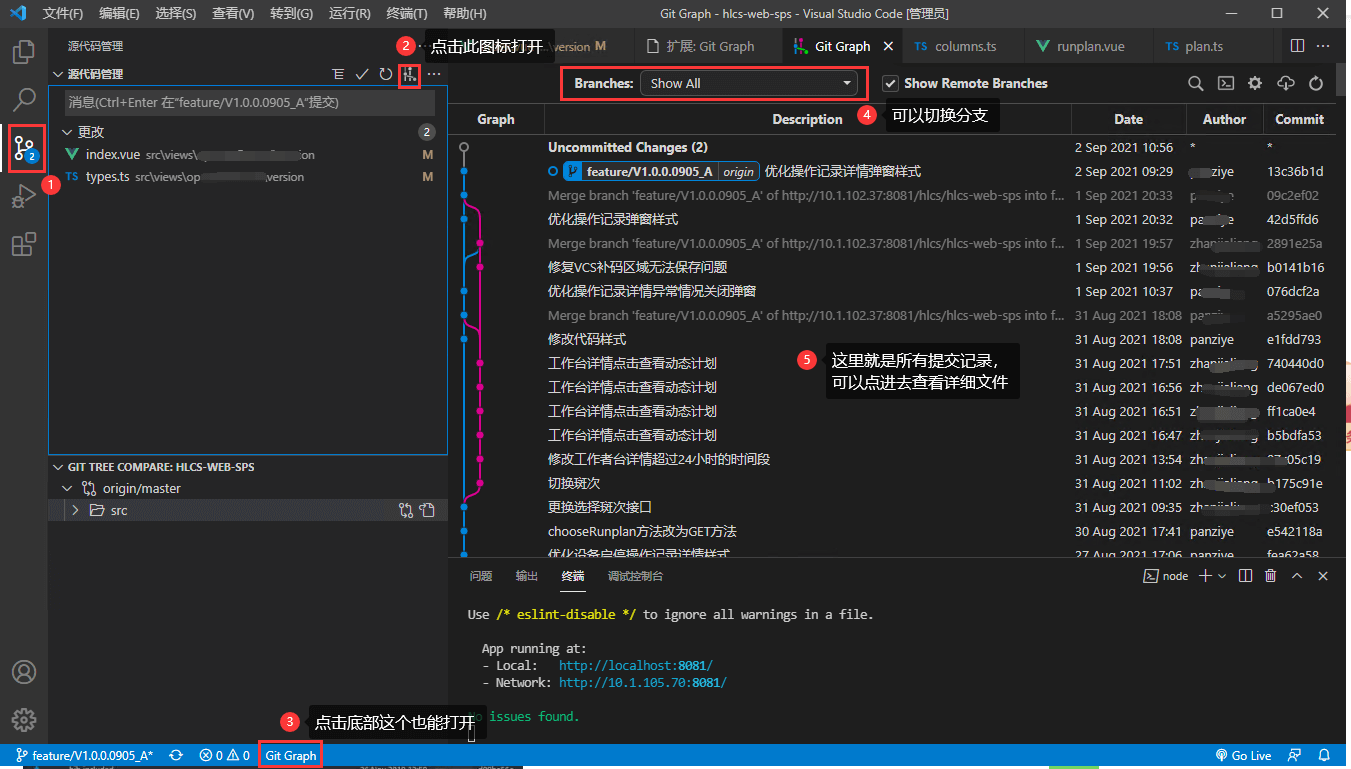Open the Manage gear in activity bar

[24, 719]
